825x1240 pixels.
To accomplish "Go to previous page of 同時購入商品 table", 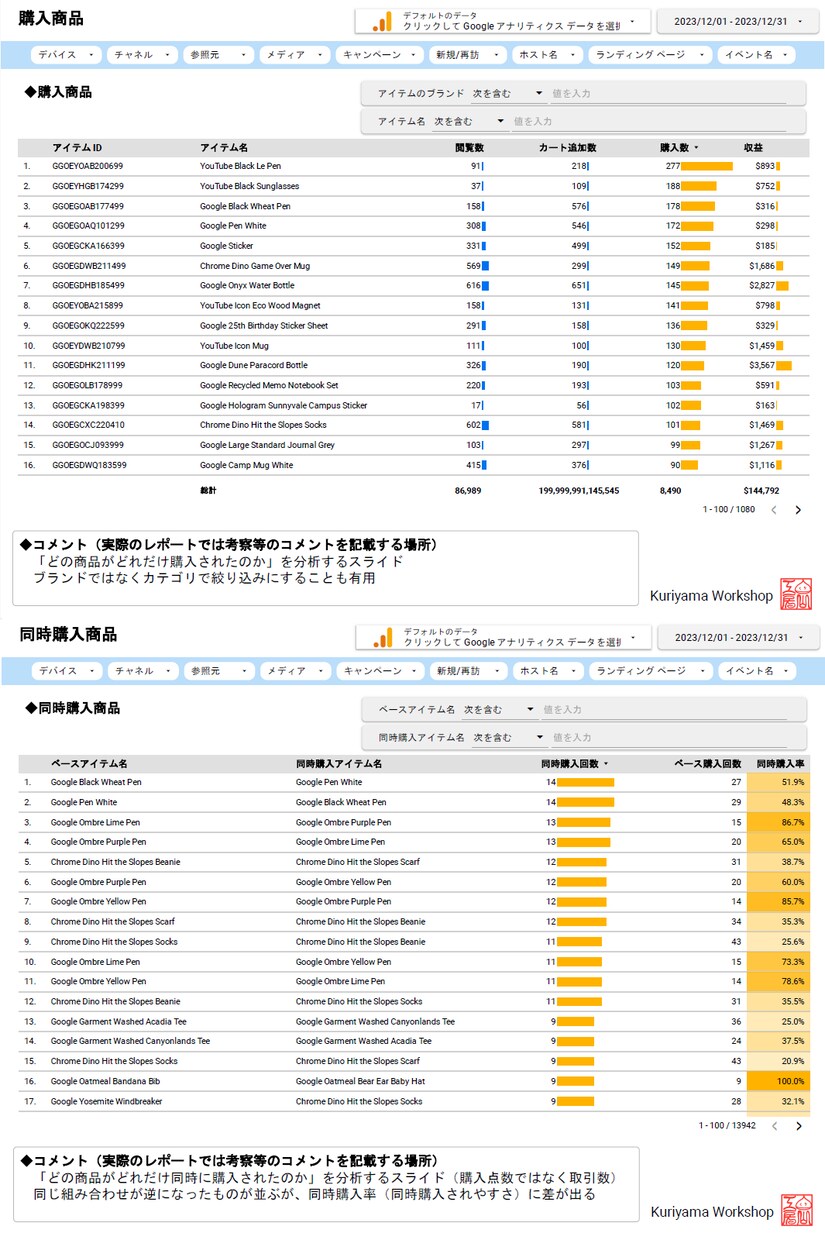I will pos(773,1126).
